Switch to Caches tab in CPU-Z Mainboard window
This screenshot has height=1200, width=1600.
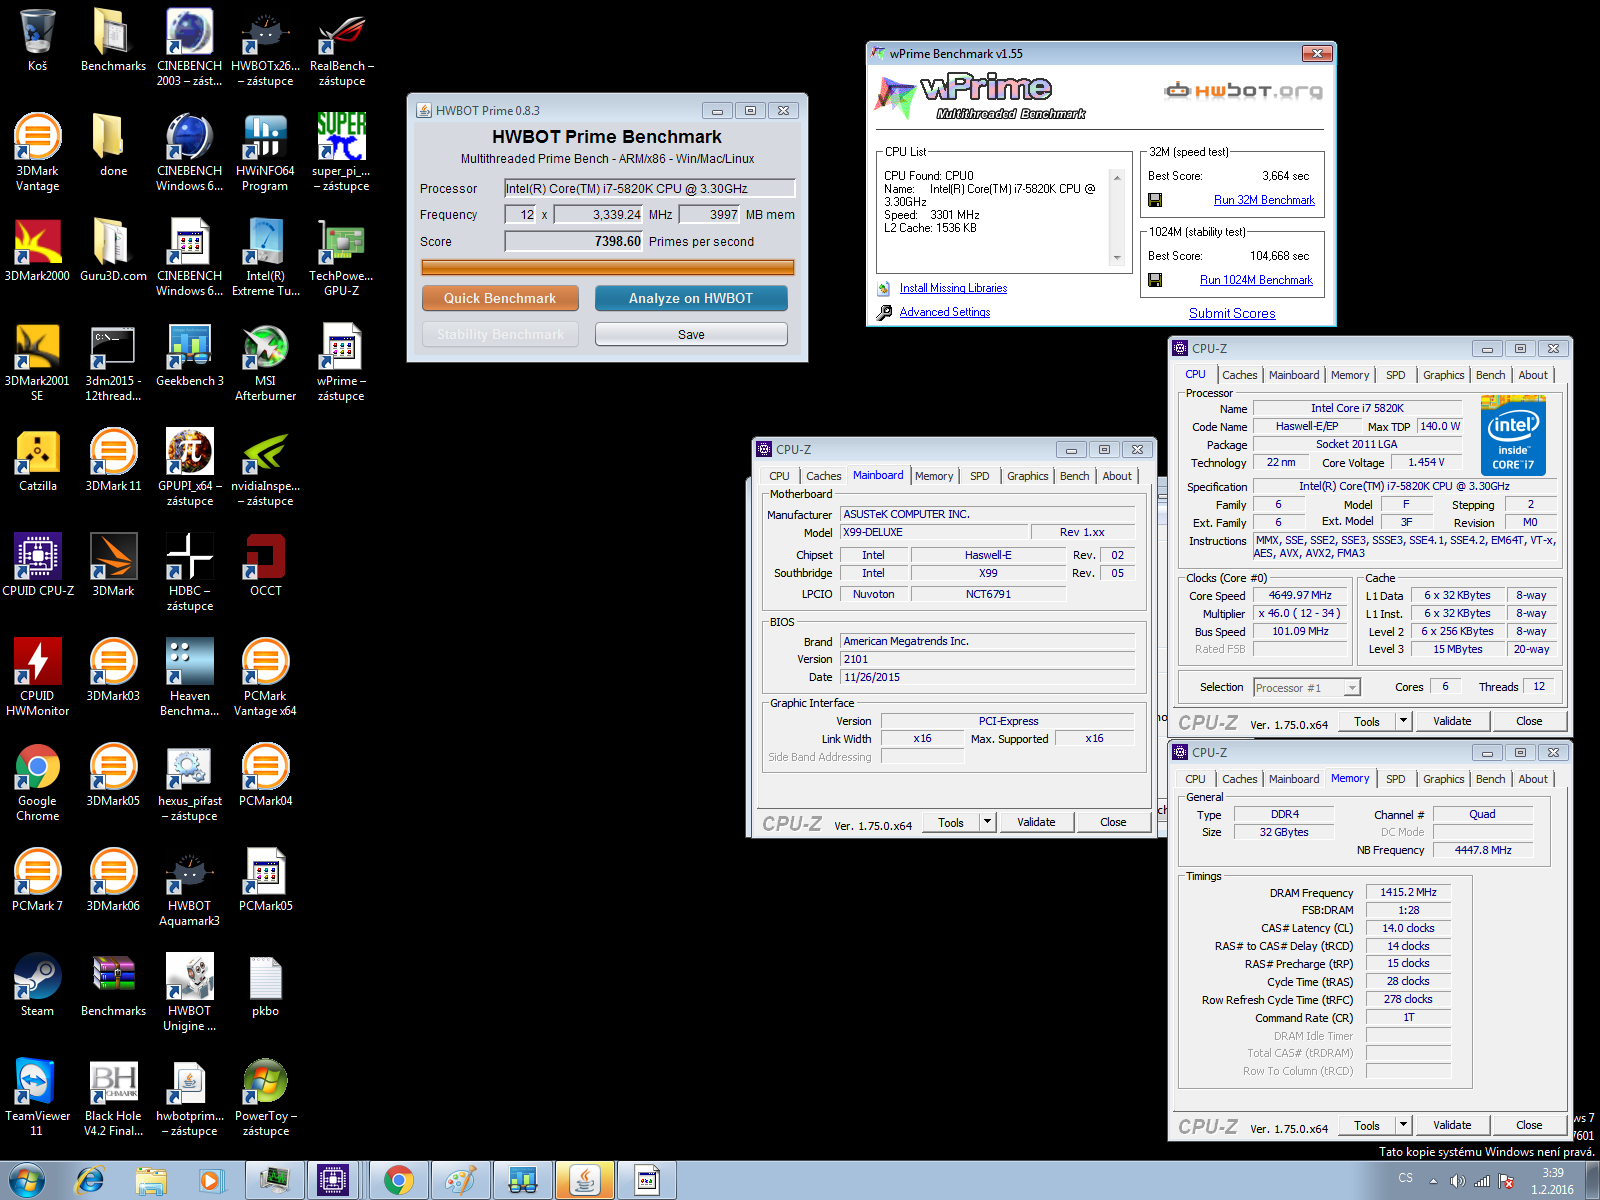[824, 476]
